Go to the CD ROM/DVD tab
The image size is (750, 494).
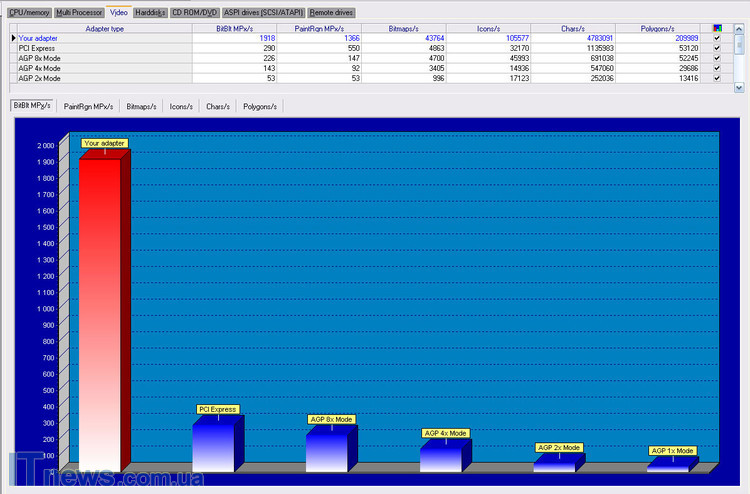tap(194, 12)
